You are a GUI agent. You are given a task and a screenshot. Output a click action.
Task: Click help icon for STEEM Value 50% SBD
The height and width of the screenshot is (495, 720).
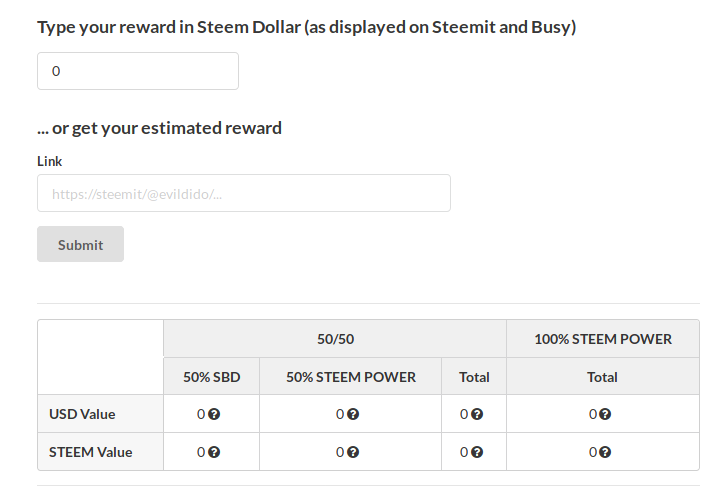pyautogui.click(x=214, y=452)
